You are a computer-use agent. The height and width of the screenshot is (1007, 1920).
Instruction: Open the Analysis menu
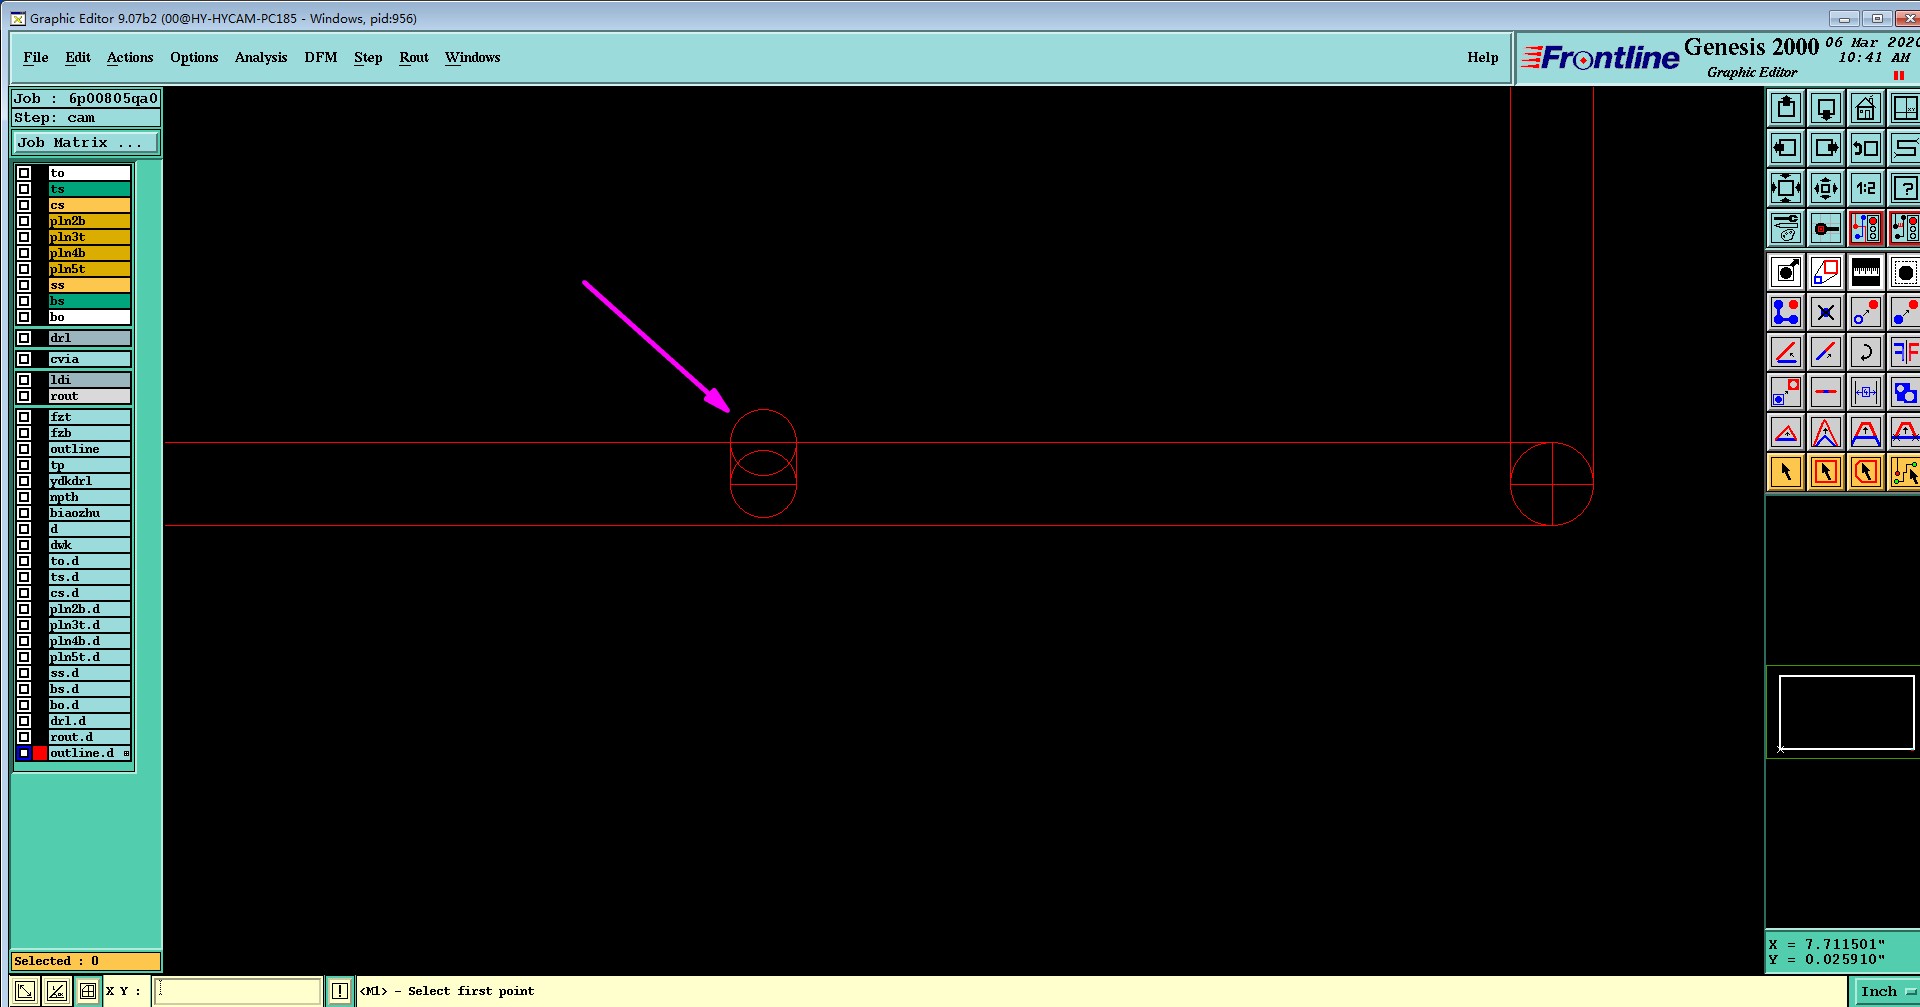coord(261,58)
